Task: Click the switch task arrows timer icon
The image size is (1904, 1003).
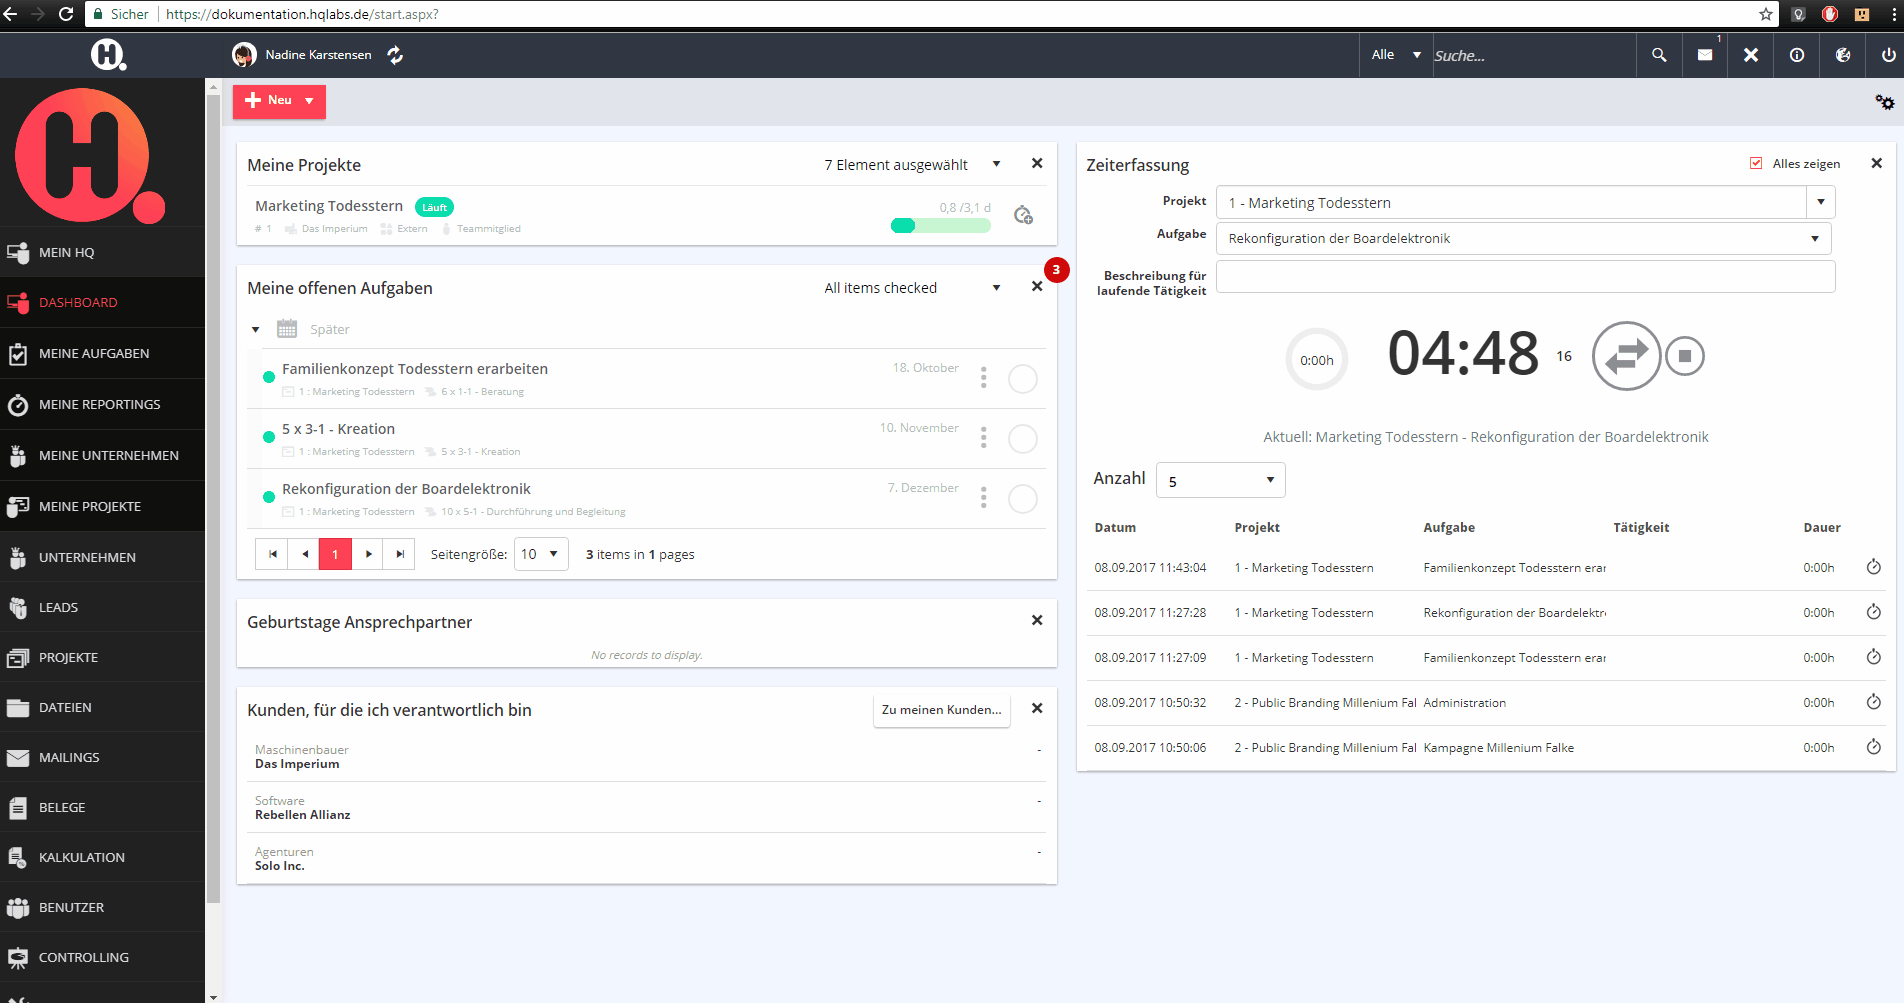Action: pos(1626,356)
